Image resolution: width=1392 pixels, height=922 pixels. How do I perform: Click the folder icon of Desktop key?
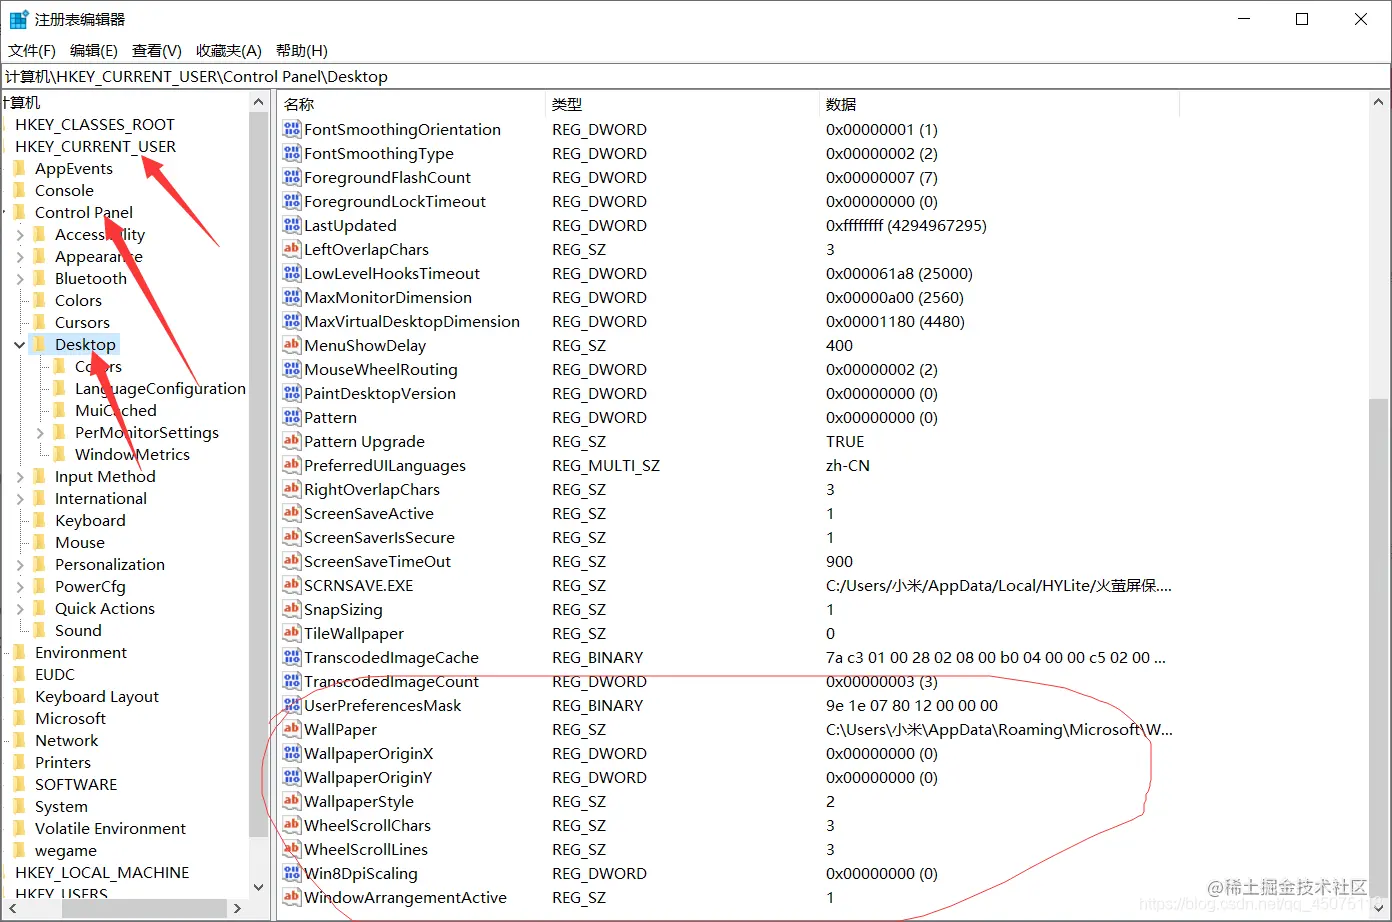(x=40, y=344)
